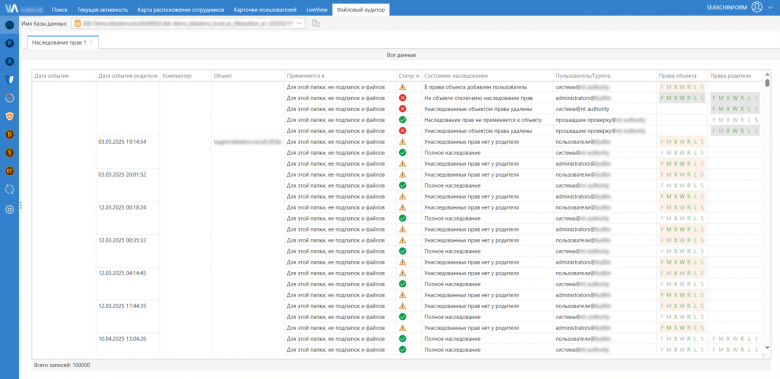Switch to the LiveView tab

click(x=316, y=9)
